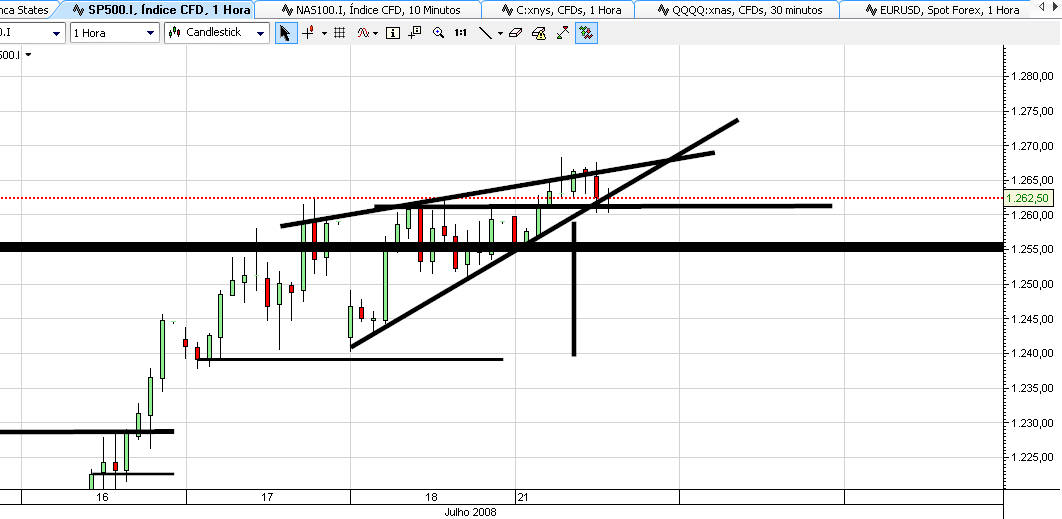This screenshot has height=519, width=1062.
Task: Expand the chart symbol label arrow
Action: pos(28,55)
